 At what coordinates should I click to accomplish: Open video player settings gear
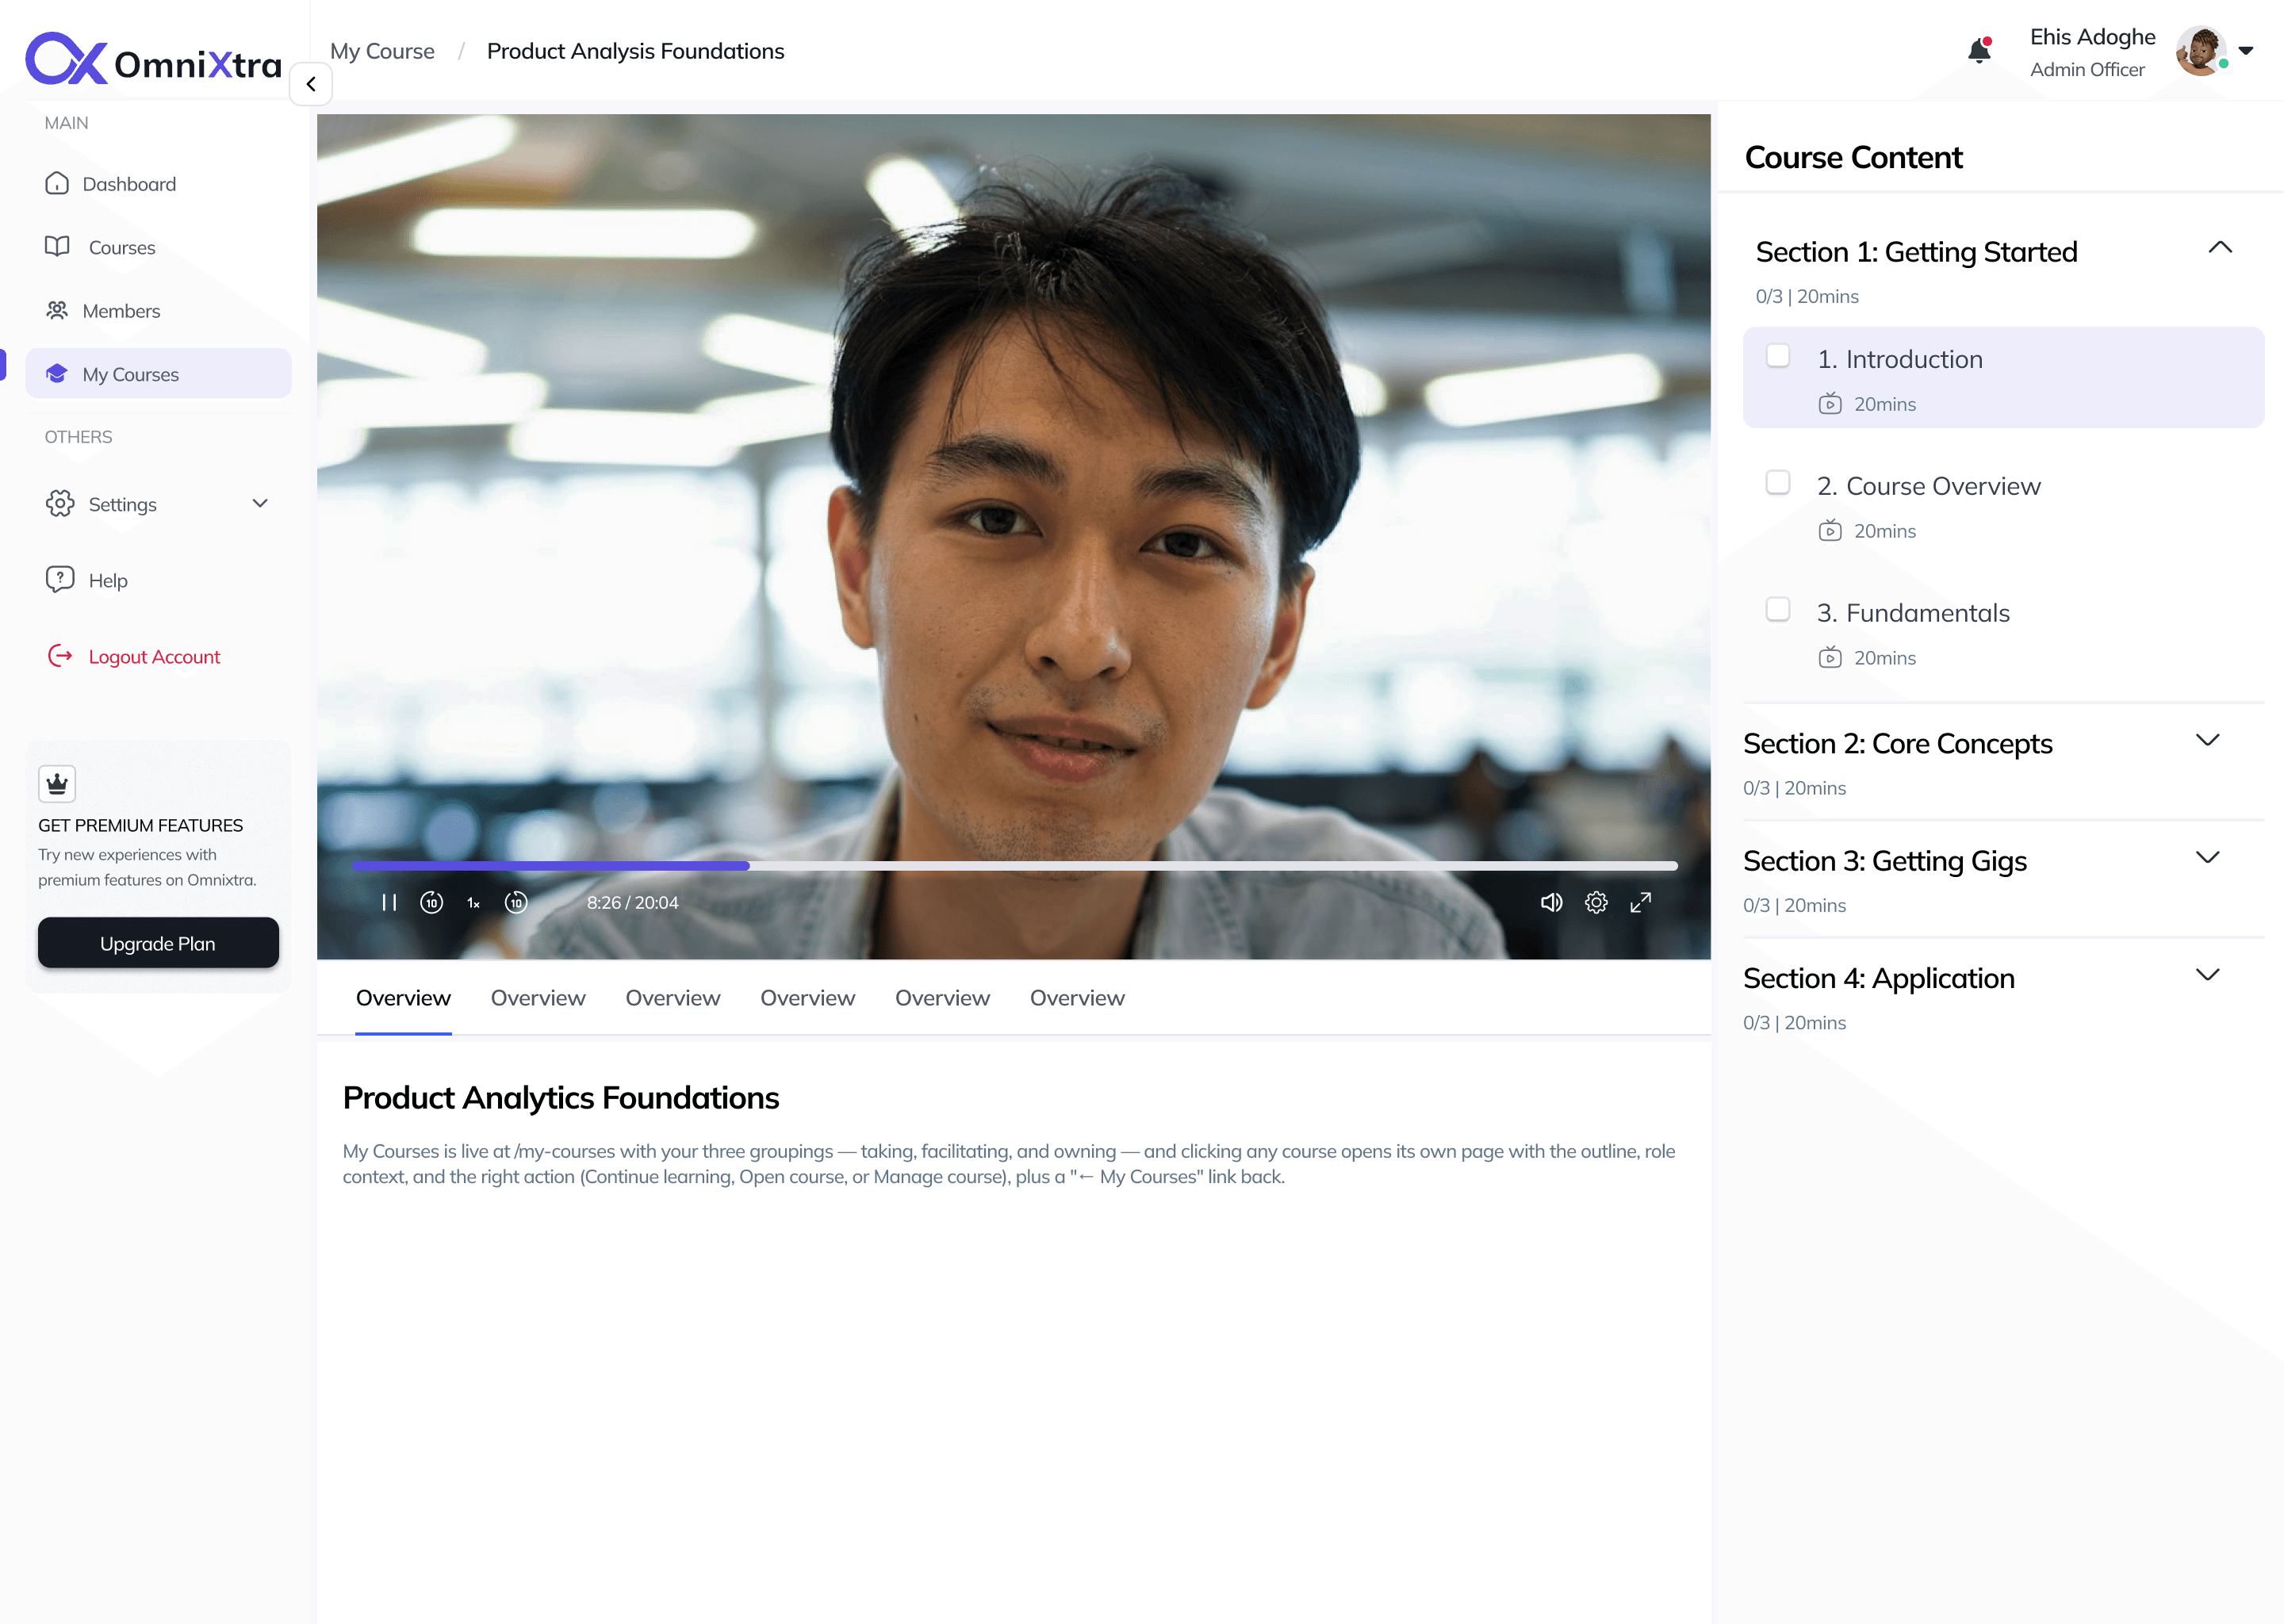(x=1596, y=903)
